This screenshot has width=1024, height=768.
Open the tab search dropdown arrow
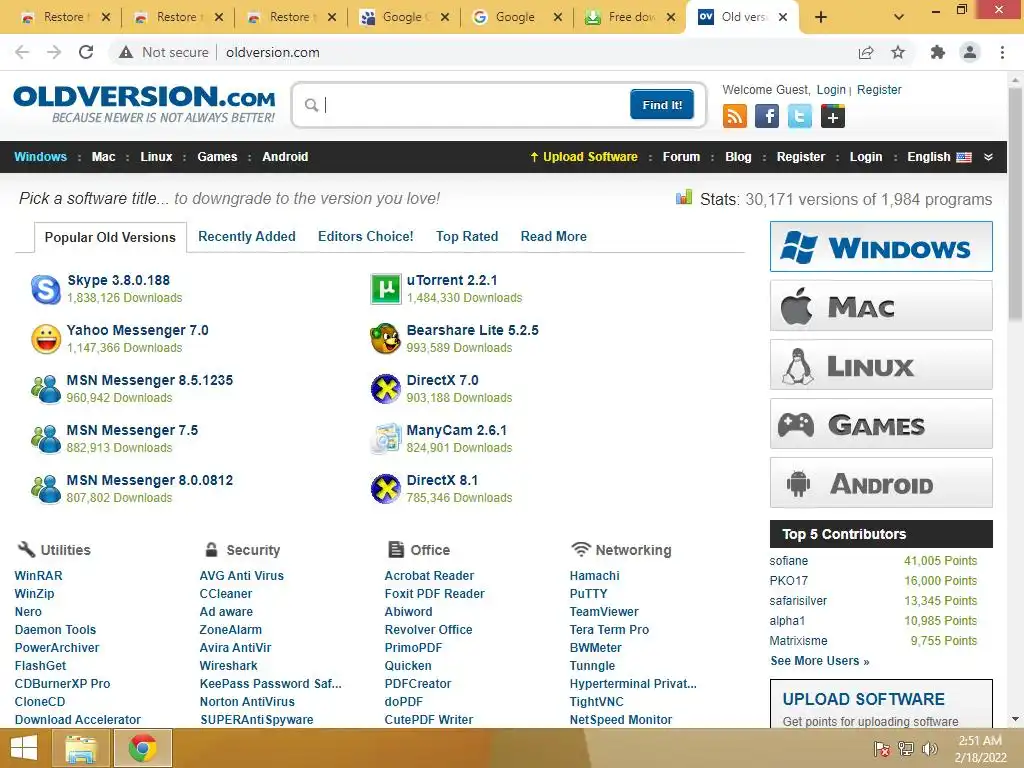899,18
